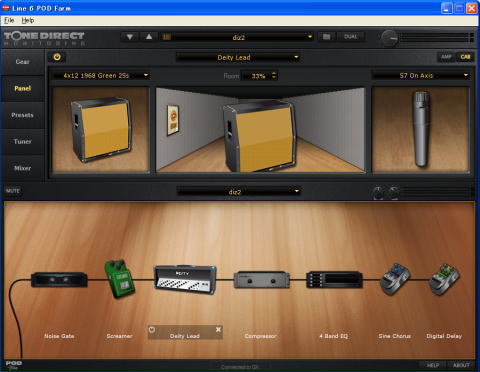Screen dimensions: 480x372
Task: Click the Room 33% stepper arrows
Action: (274, 75)
